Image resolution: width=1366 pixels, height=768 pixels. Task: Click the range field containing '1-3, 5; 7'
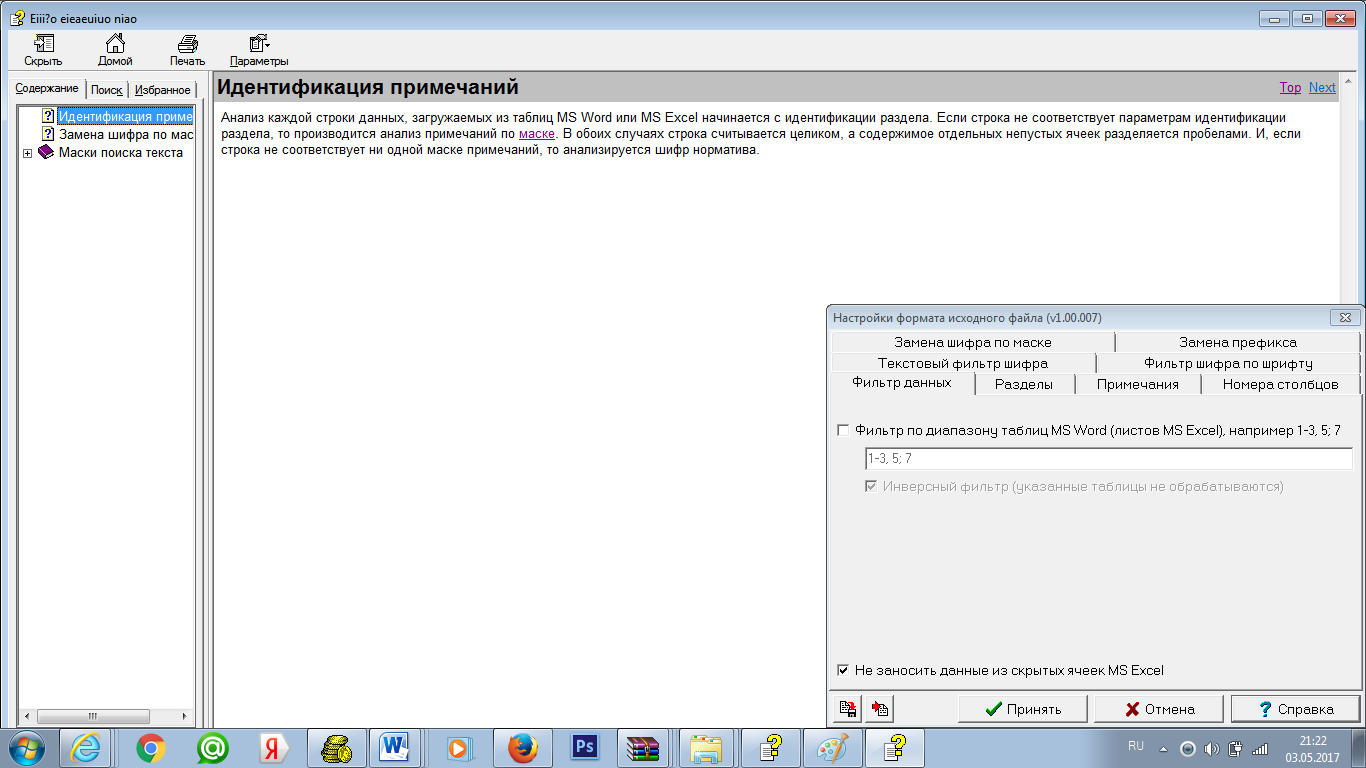1109,458
